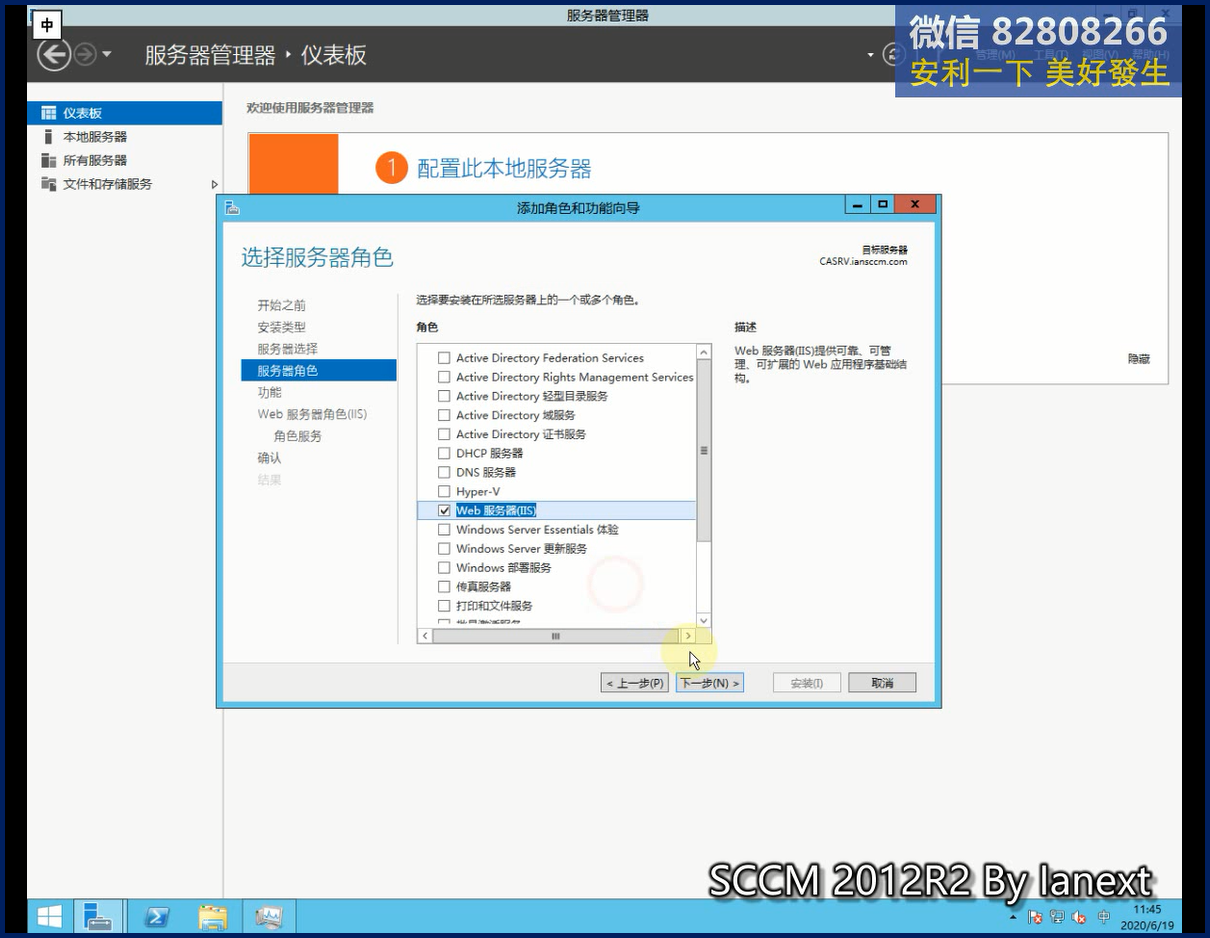This screenshot has height=938, width=1210.
Task: Go to the 功能 wizard step
Action: [270, 392]
